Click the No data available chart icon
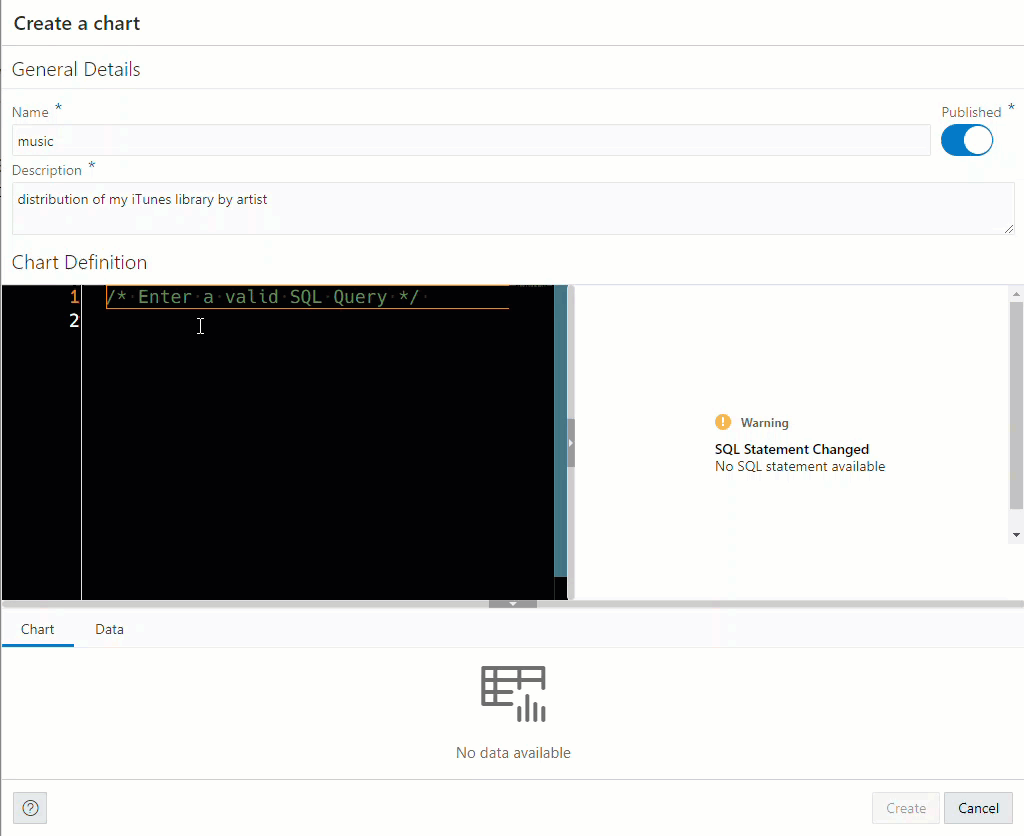 pyautogui.click(x=513, y=694)
